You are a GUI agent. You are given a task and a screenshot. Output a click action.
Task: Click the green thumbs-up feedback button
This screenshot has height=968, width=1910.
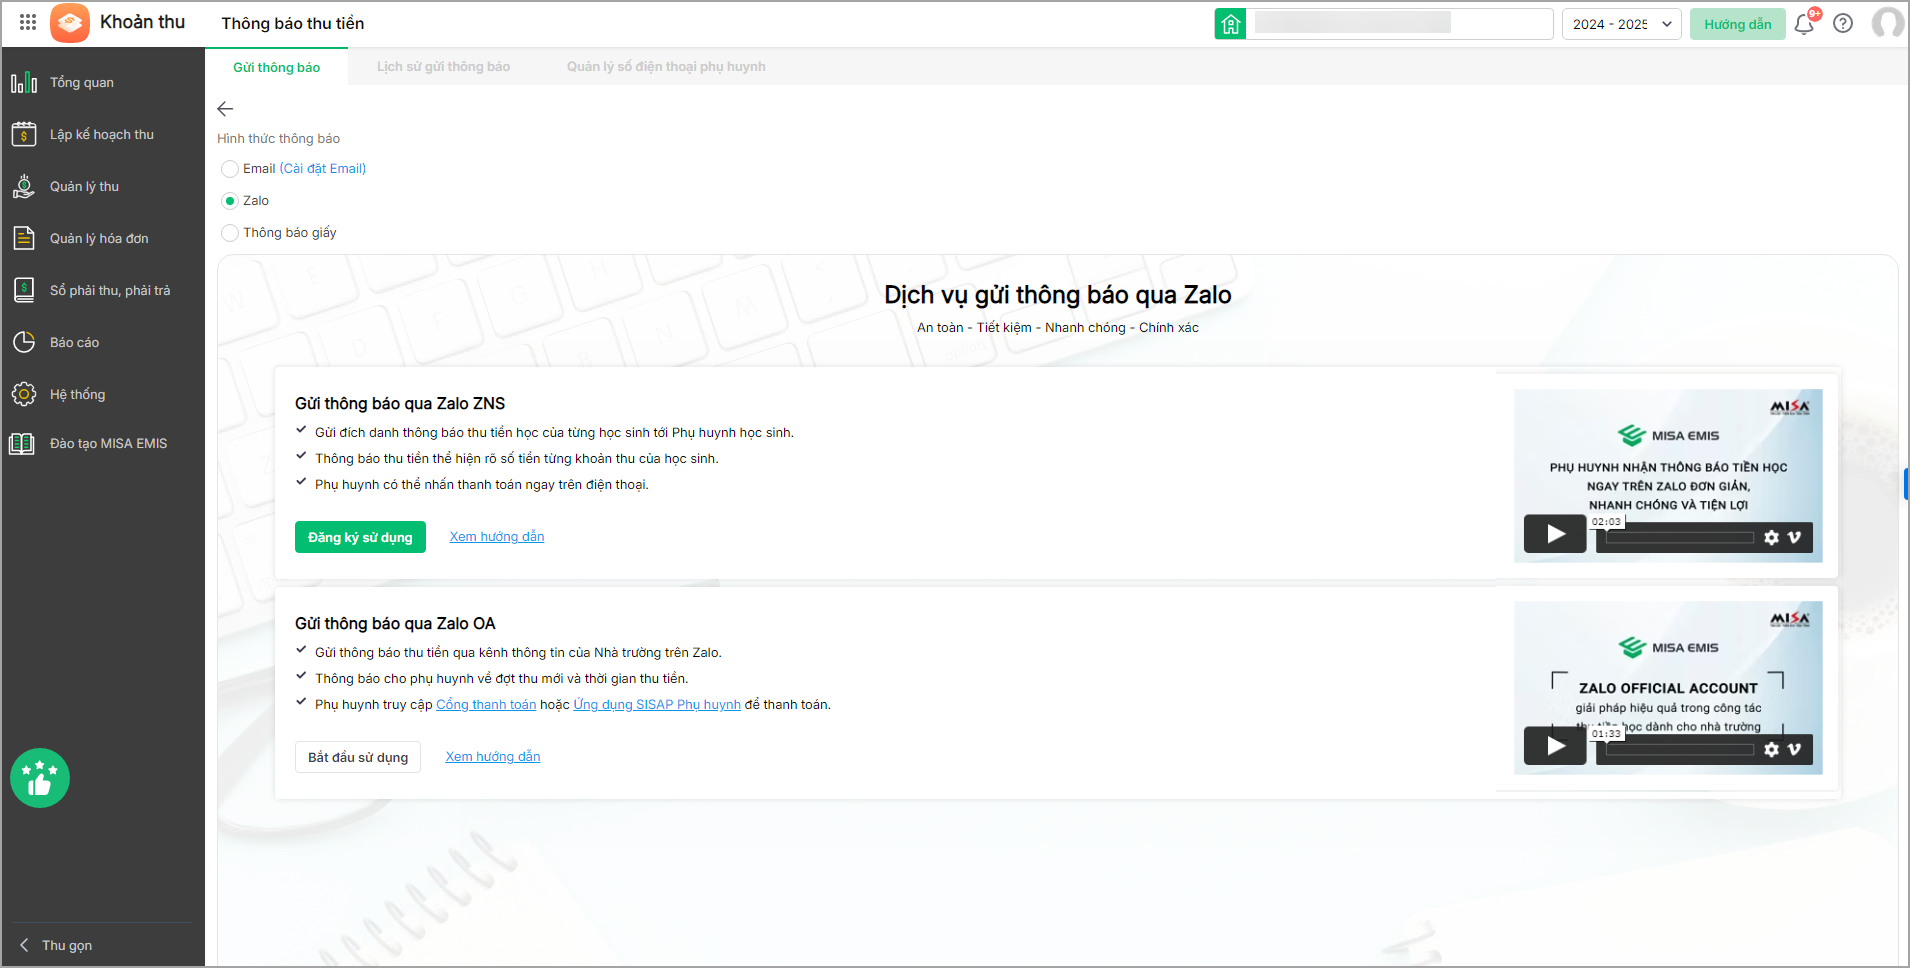coord(40,778)
